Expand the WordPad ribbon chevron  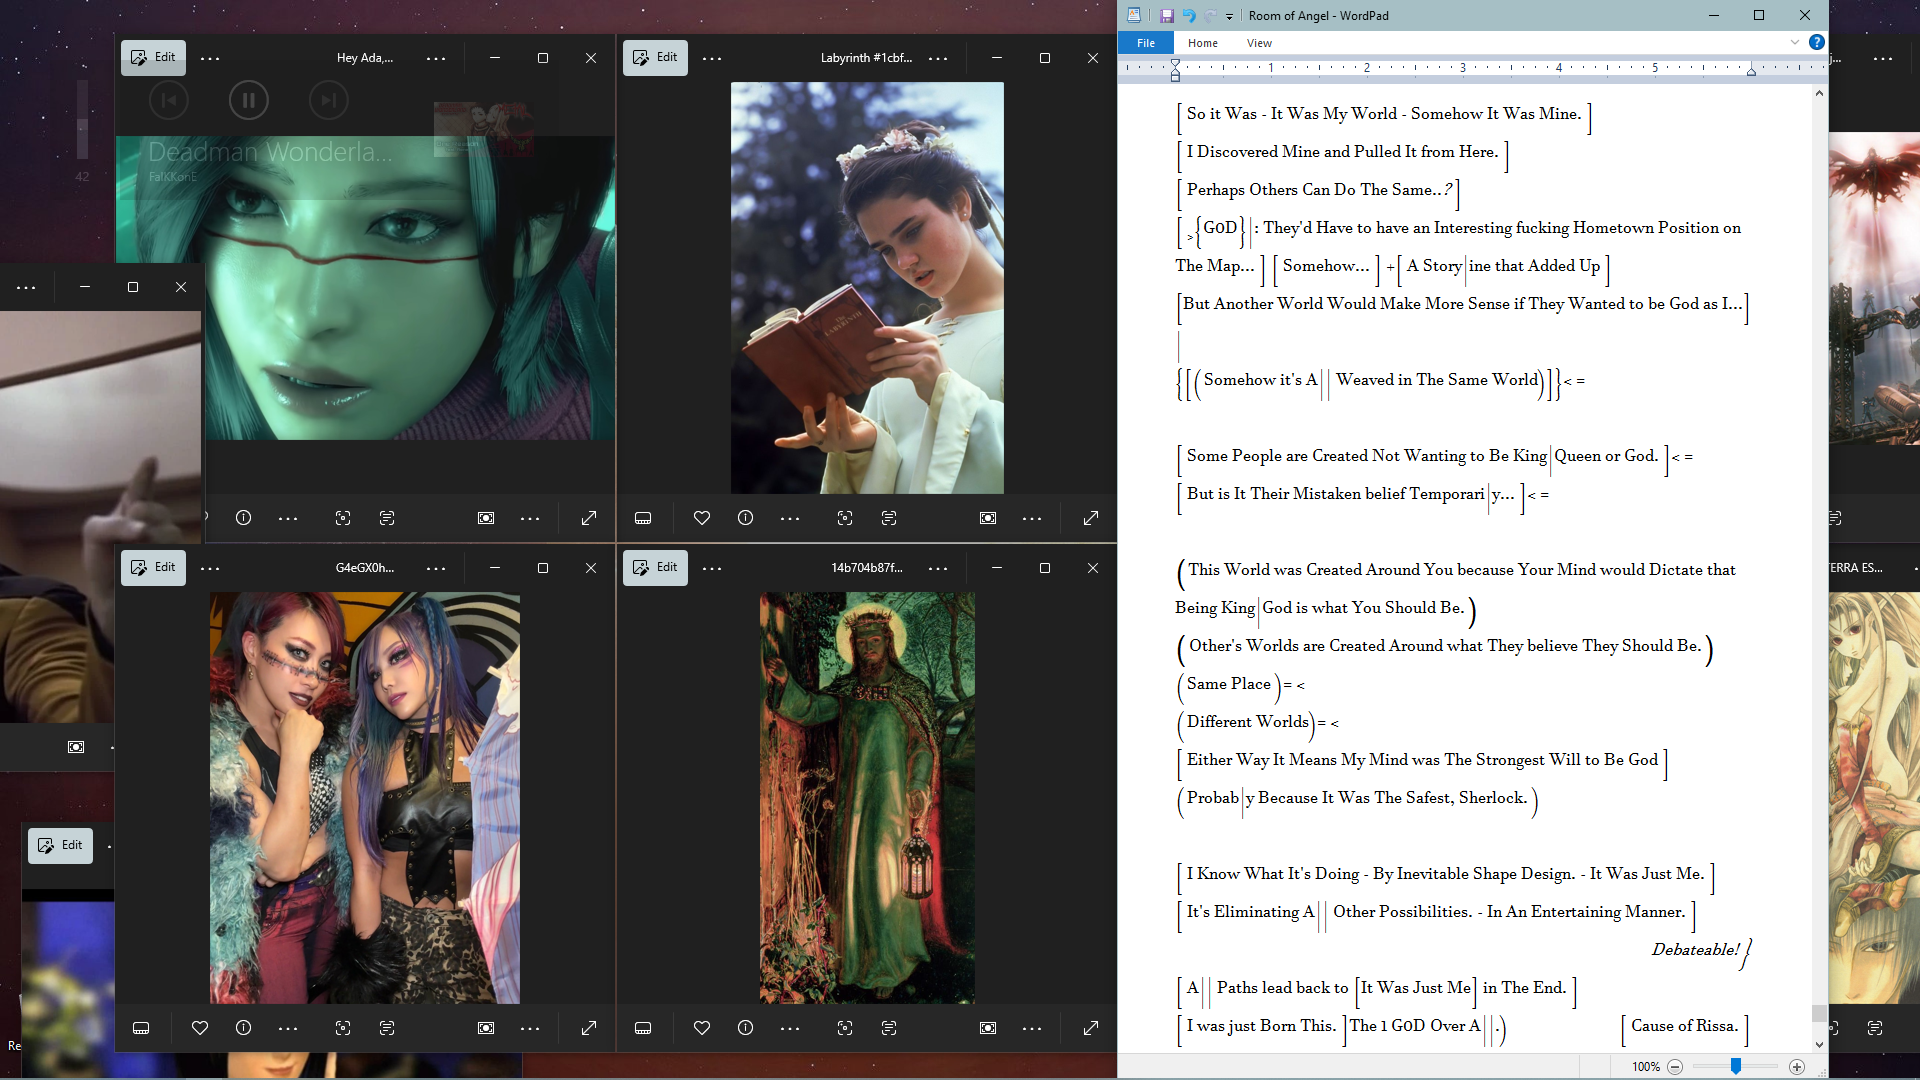click(1794, 42)
